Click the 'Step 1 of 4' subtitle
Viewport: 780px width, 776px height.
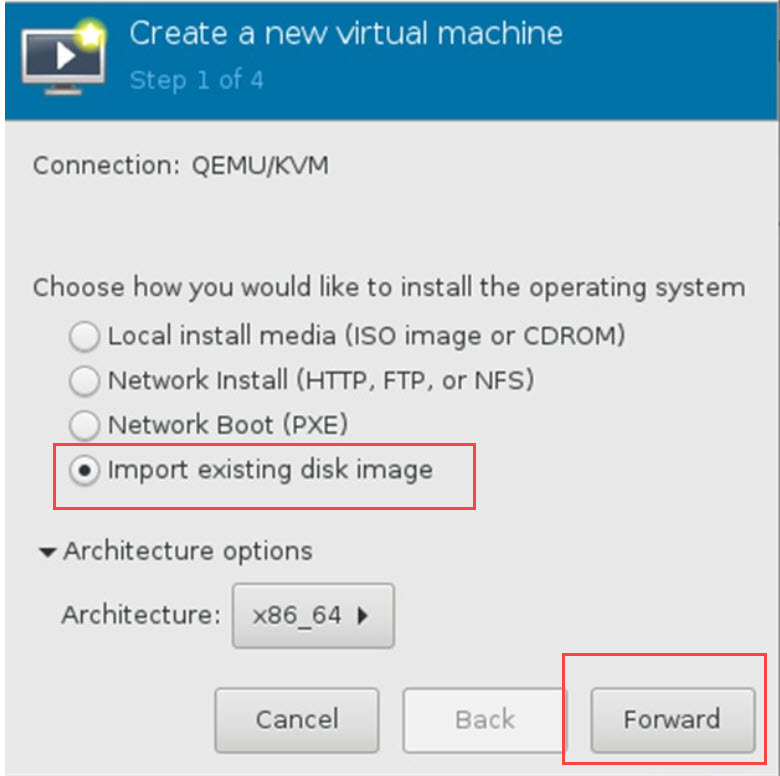196,80
